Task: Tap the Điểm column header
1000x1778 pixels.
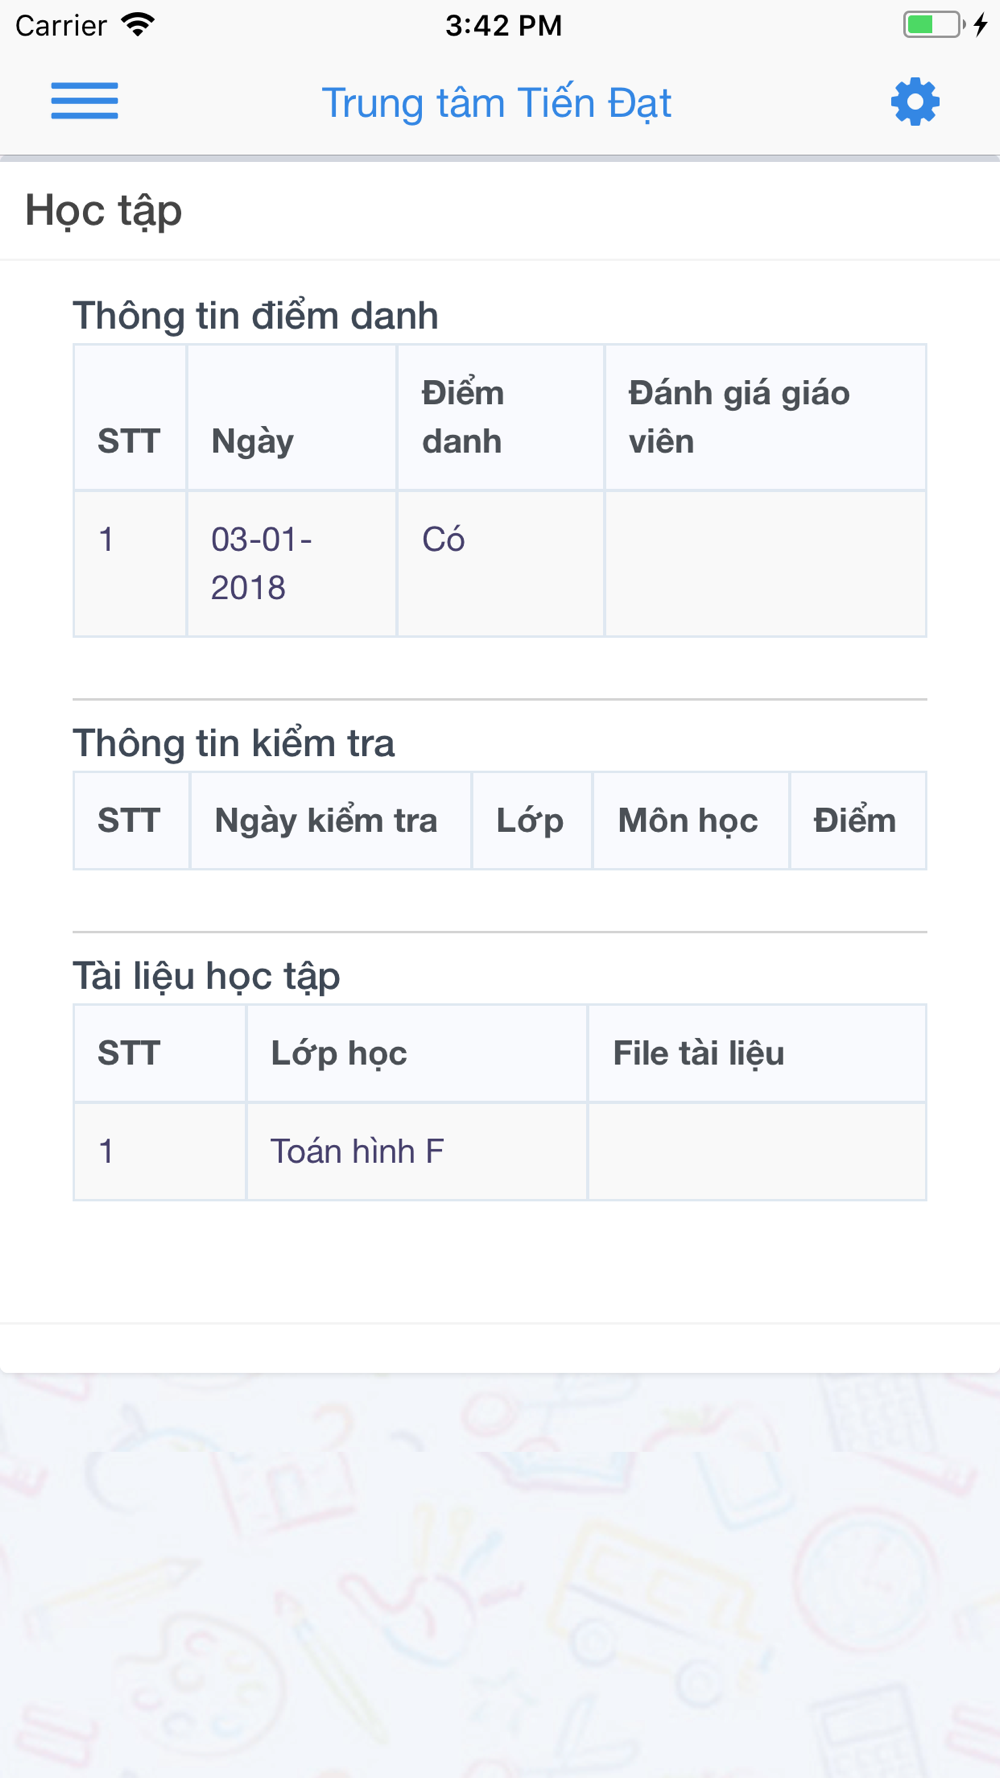Action: point(855,821)
